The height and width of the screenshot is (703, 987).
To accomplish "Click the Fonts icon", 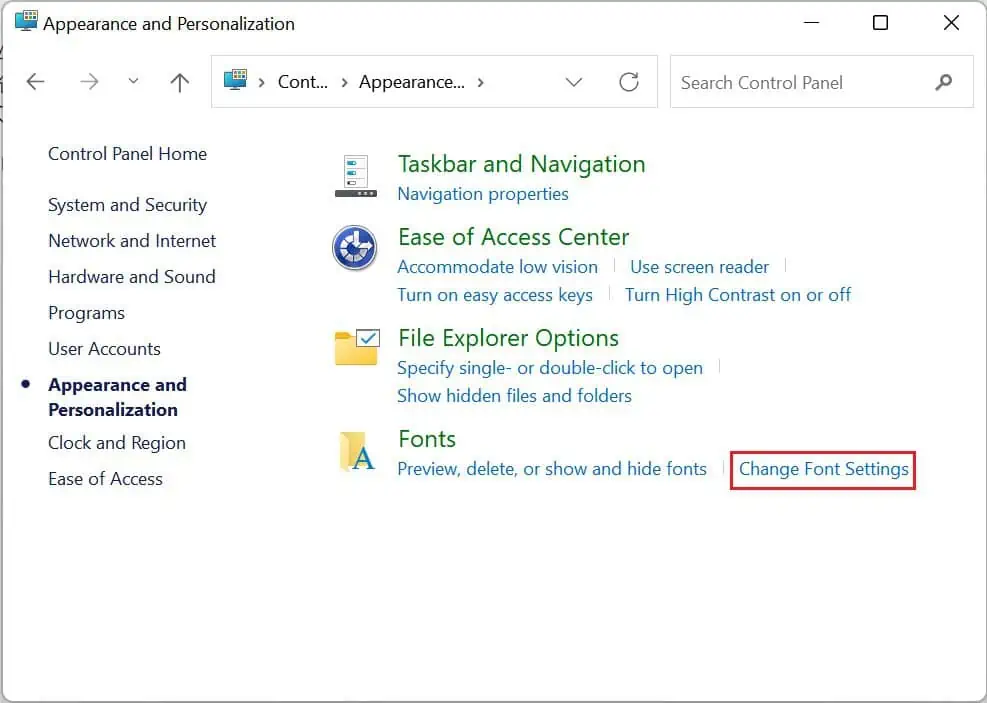I will 355,451.
